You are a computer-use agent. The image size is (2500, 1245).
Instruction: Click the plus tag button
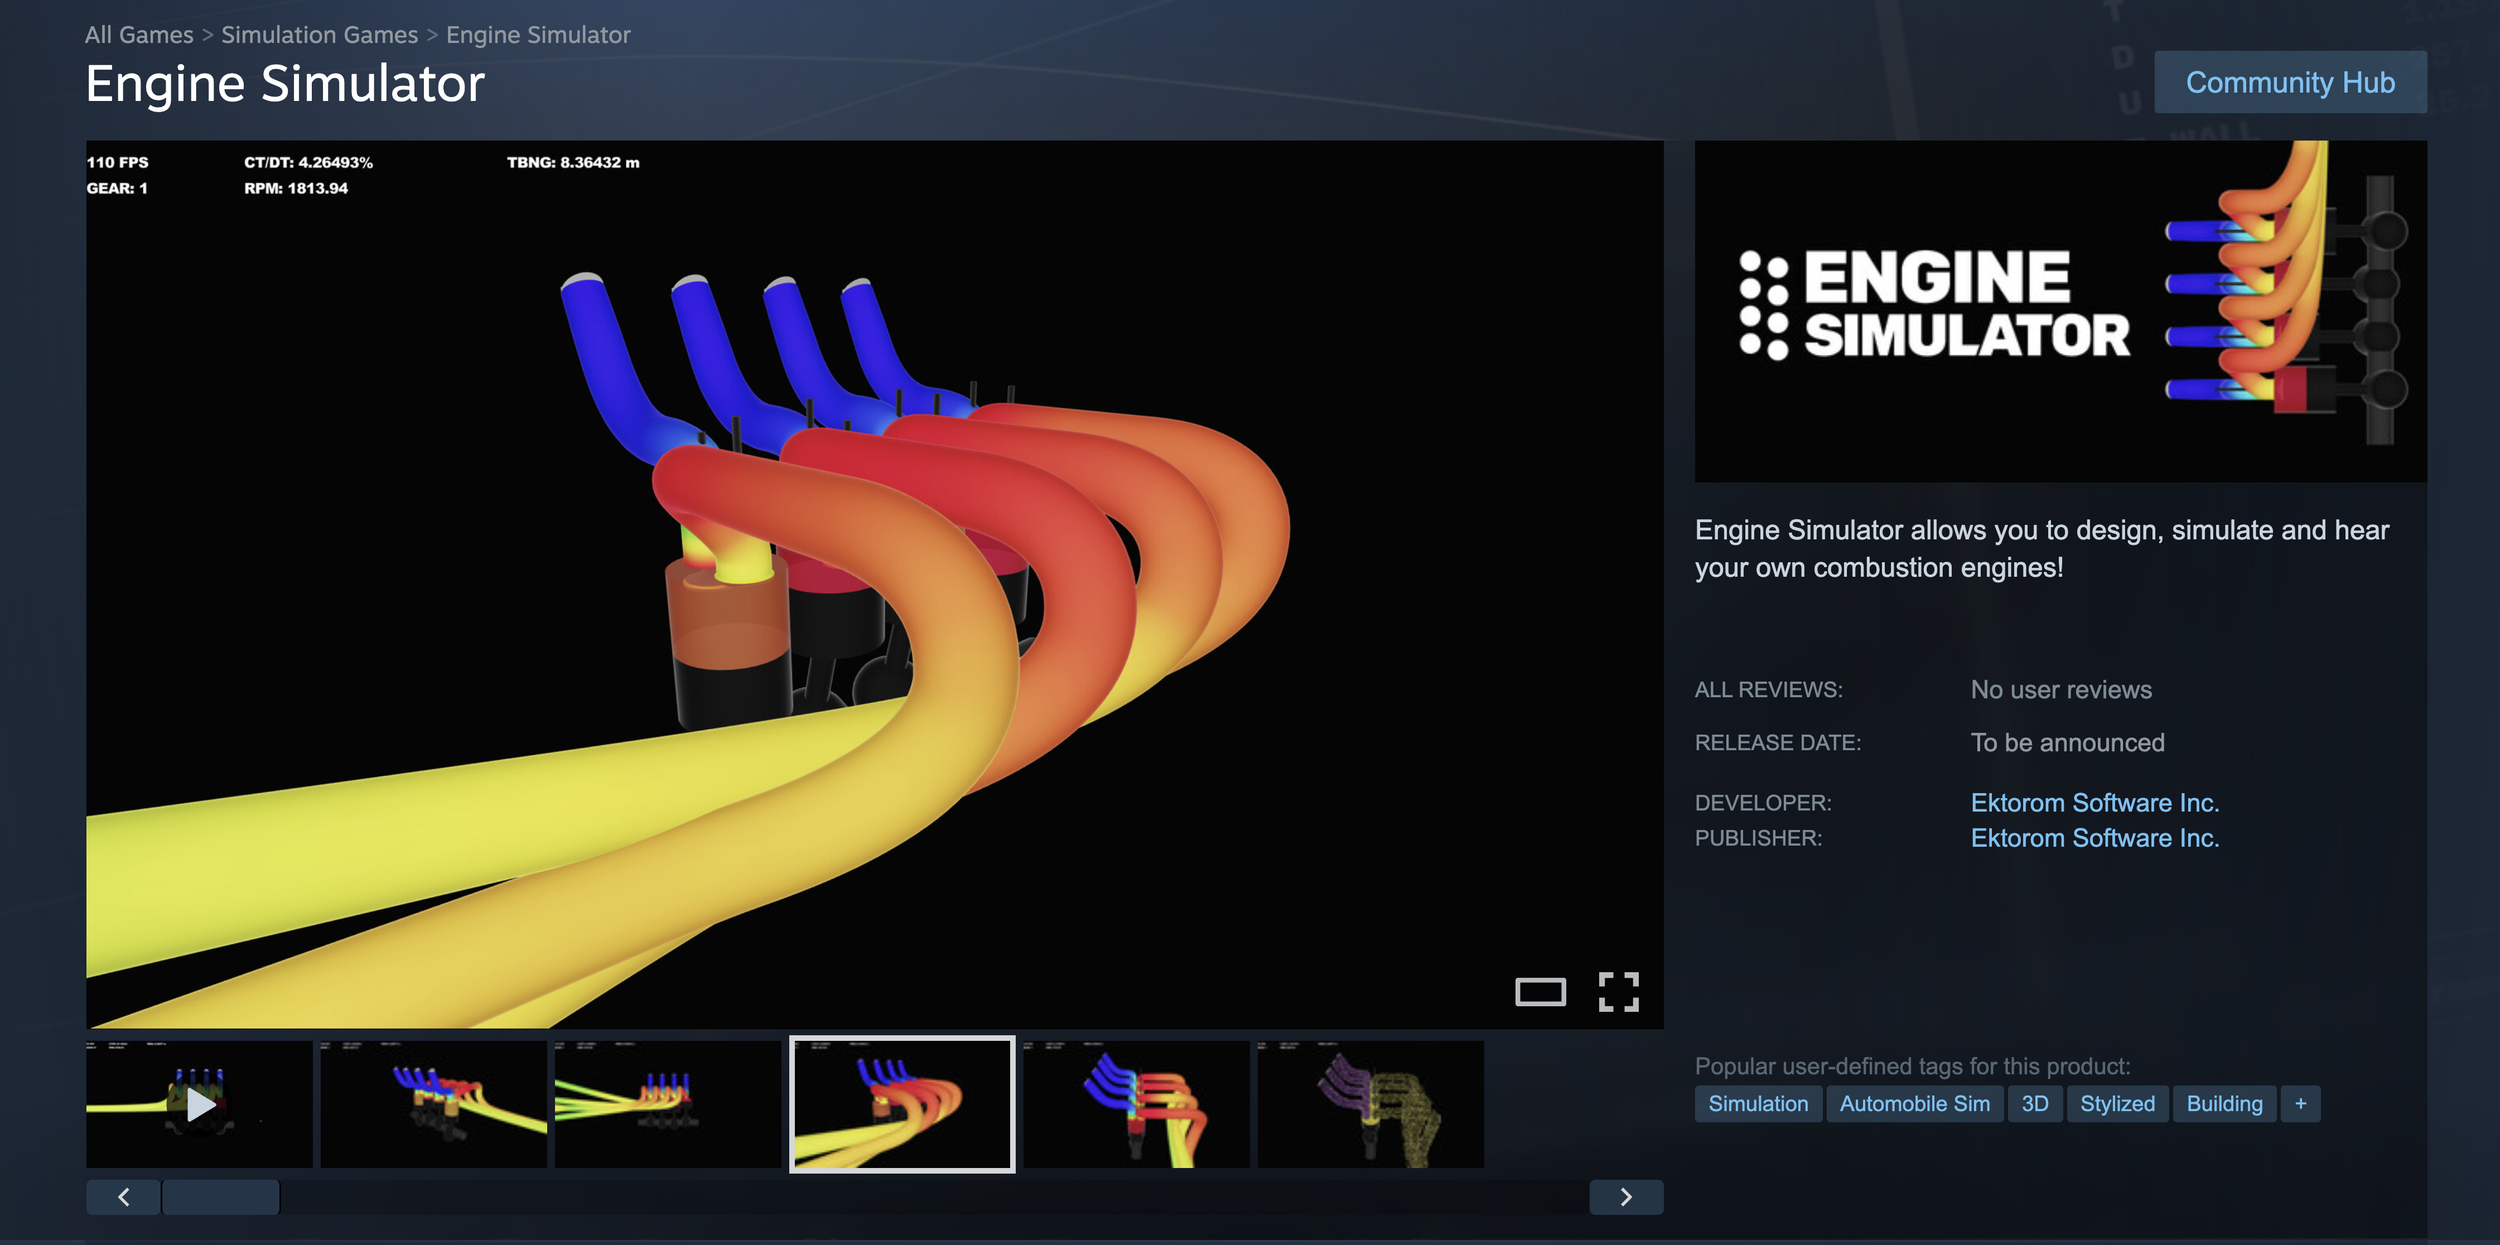click(x=2300, y=1104)
